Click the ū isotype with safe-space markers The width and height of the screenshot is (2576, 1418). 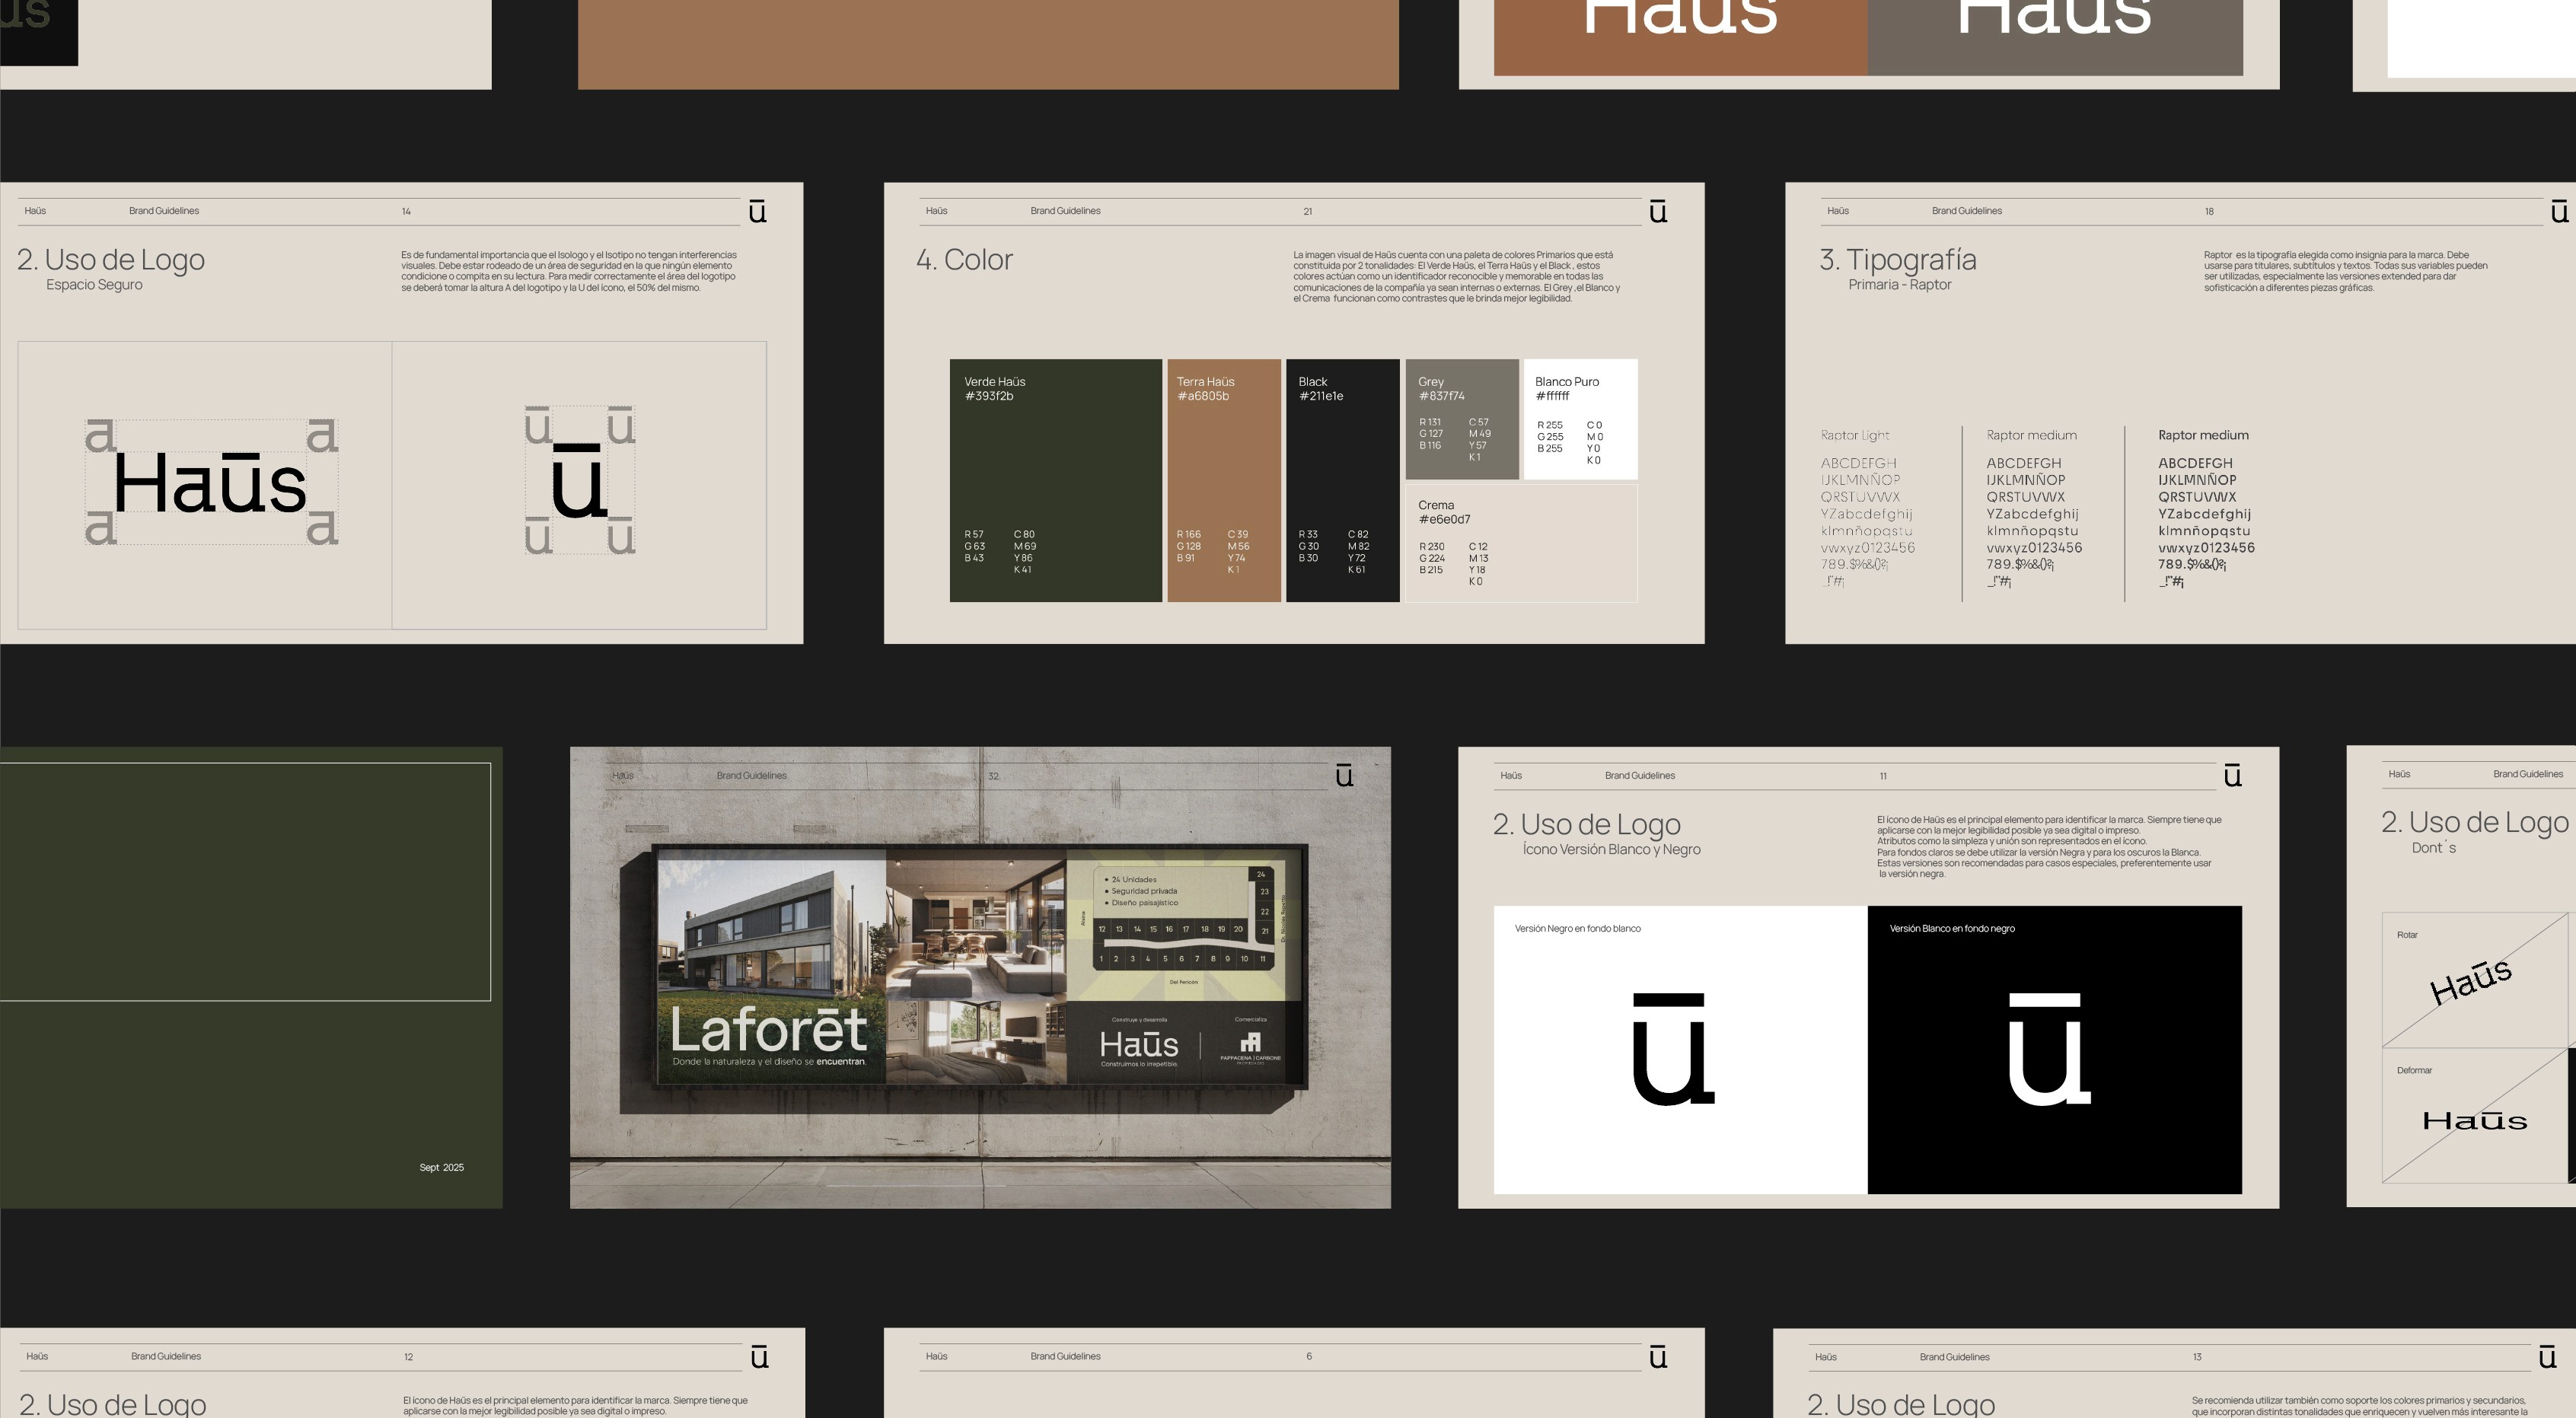pos(580,481)
